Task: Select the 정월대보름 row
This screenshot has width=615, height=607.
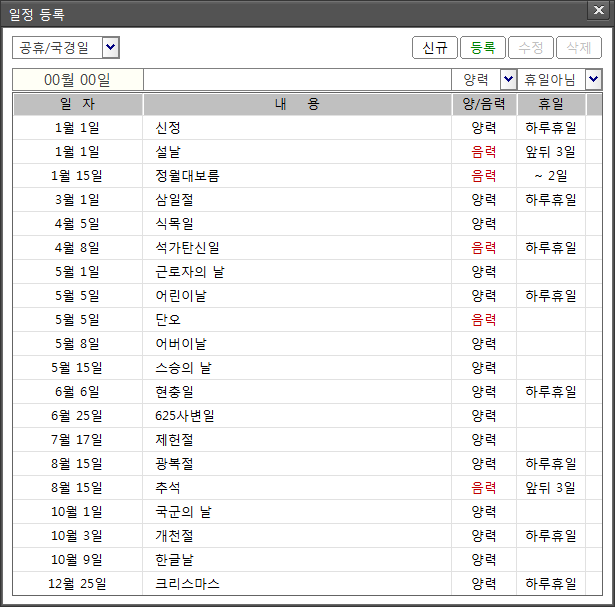Action: (308, 176)
